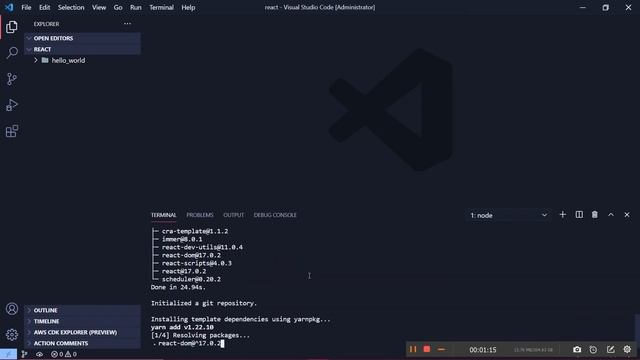Click the EXPLORER panel title
This screenshot has height=360, width=640.
[x=47, y=24]
